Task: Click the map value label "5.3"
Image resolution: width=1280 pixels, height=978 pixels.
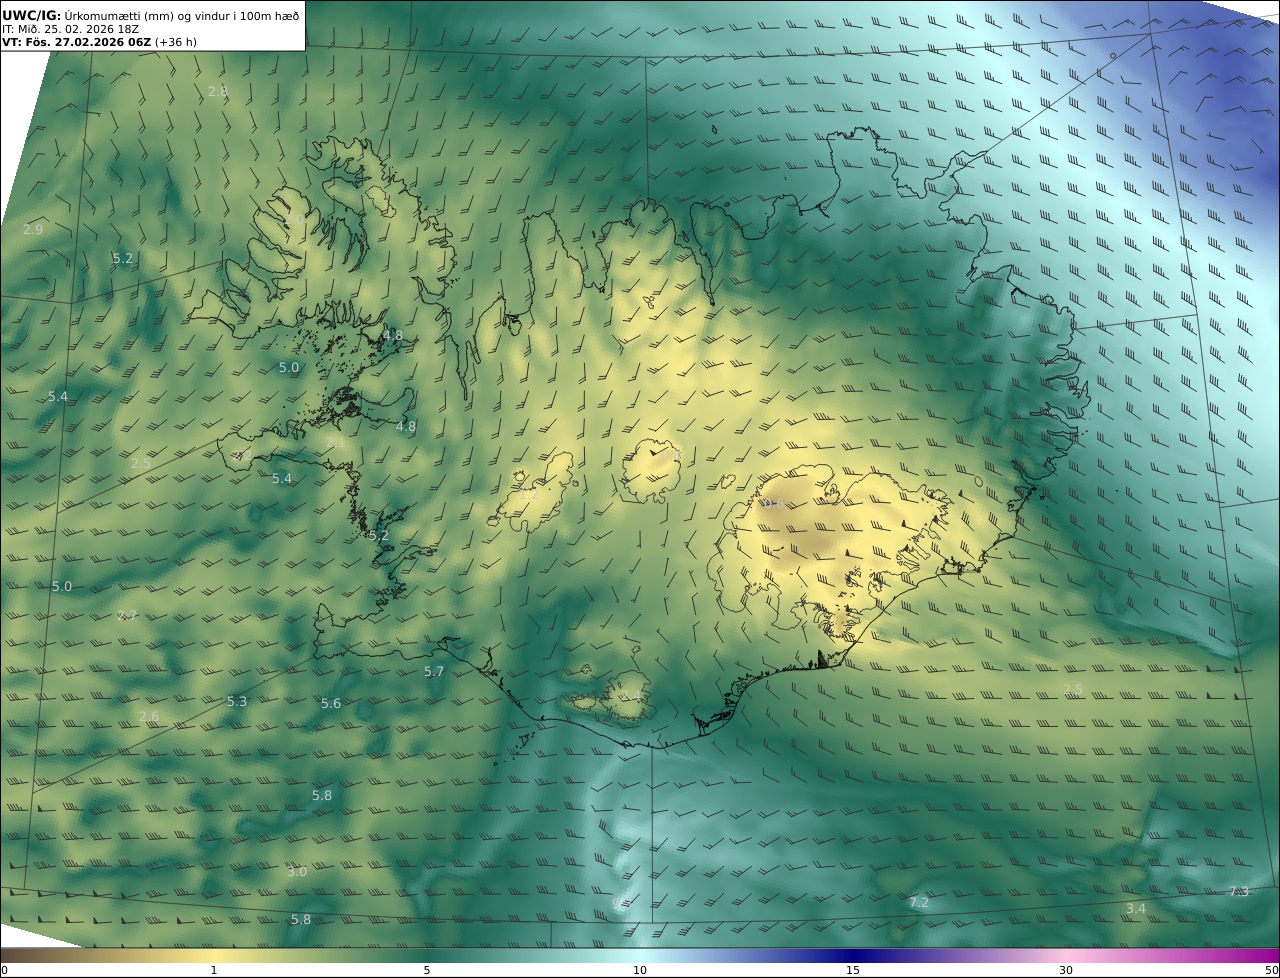Action: 237,702
